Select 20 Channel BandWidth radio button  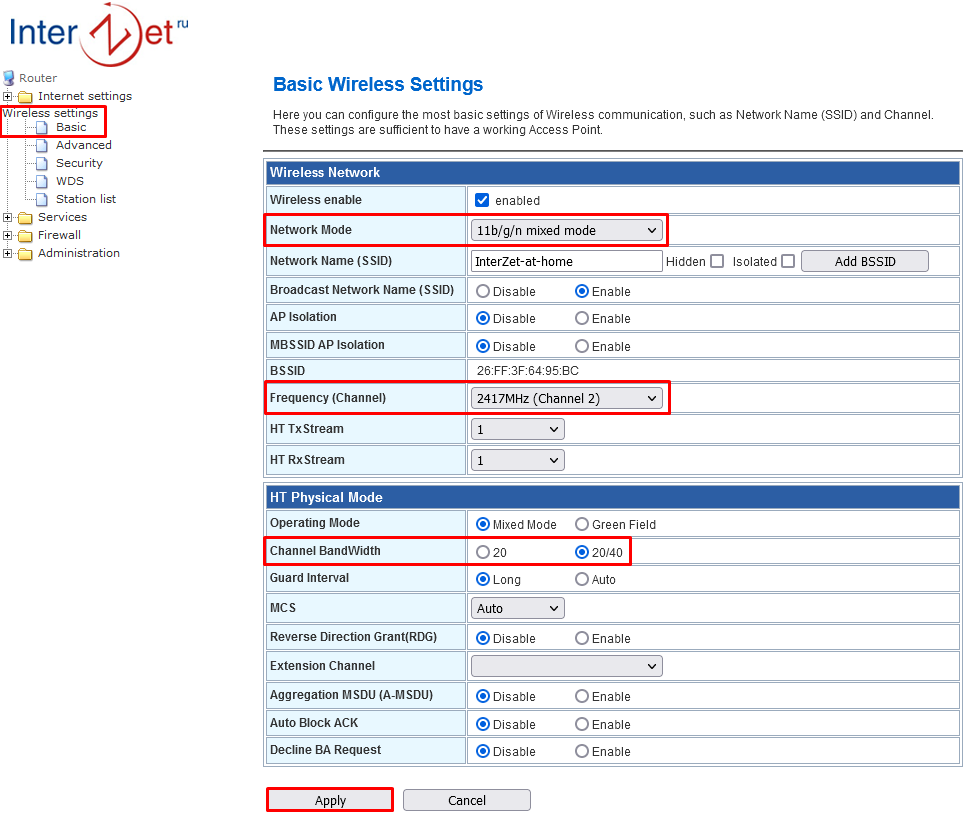tap(483, 552)
